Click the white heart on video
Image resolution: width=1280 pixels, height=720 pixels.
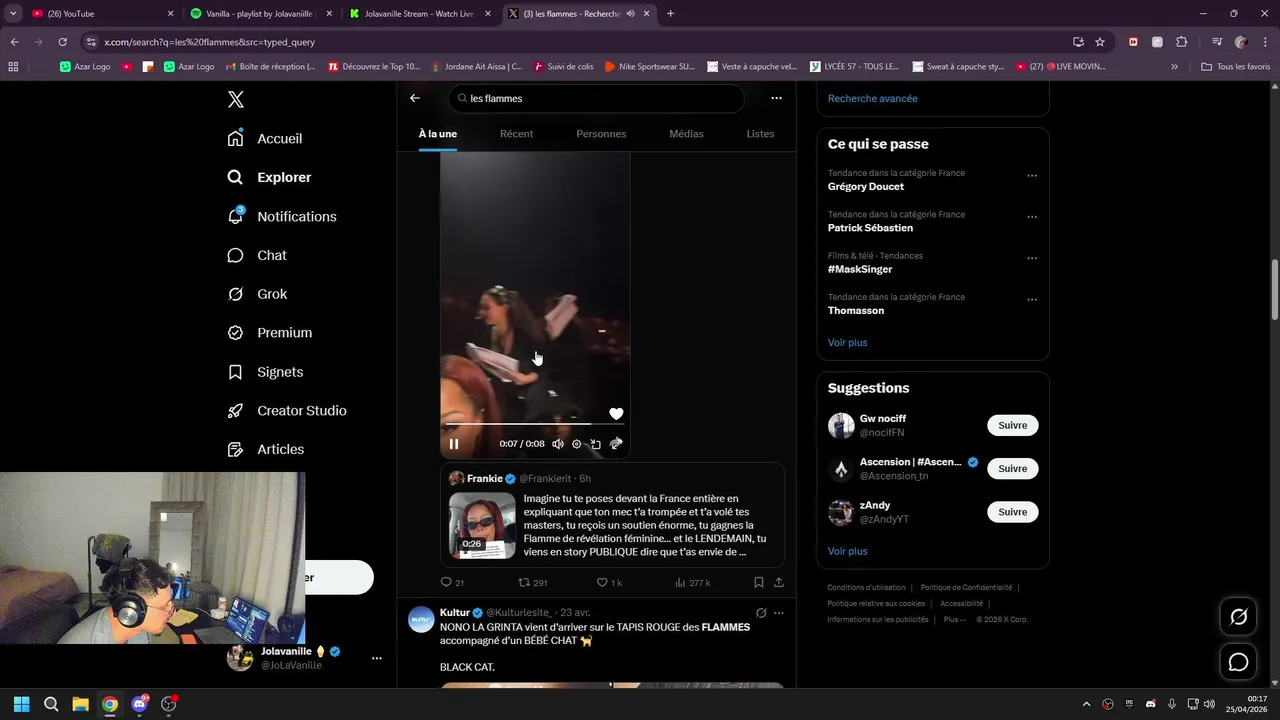click(x=616, y=414)
